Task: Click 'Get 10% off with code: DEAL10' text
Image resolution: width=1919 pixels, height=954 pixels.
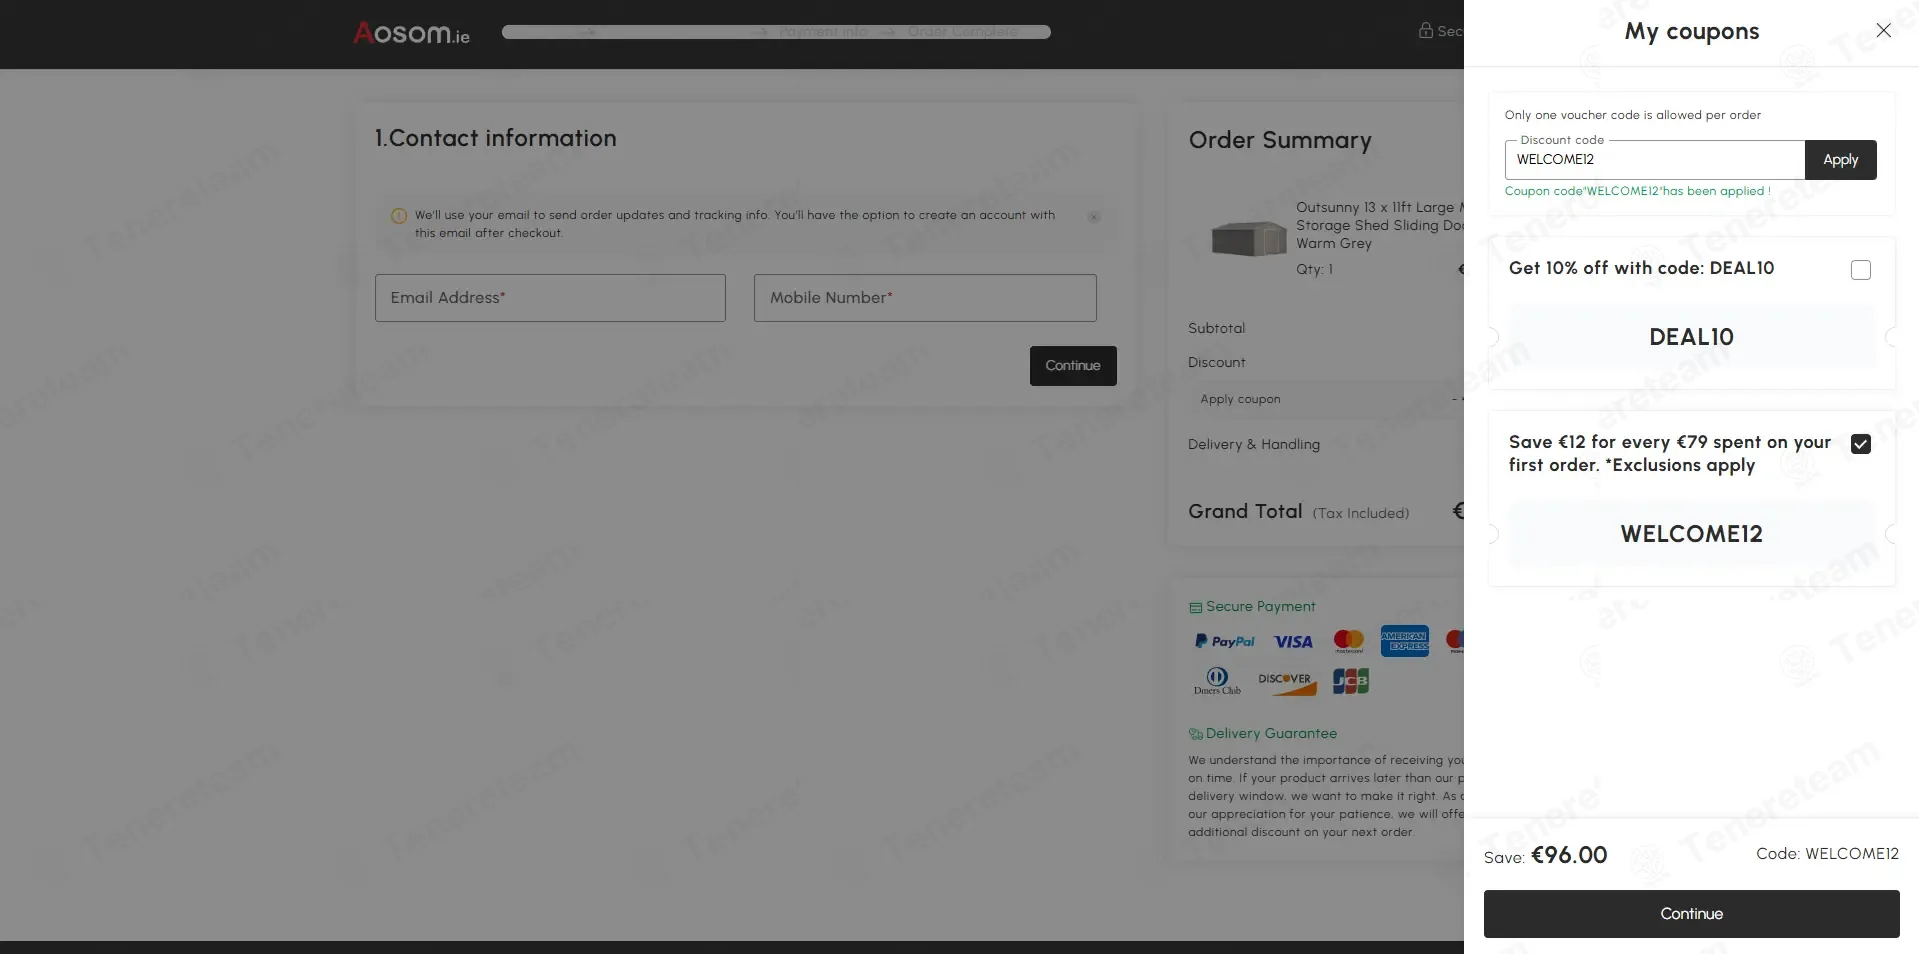Action: click(x=1641, y=268)
